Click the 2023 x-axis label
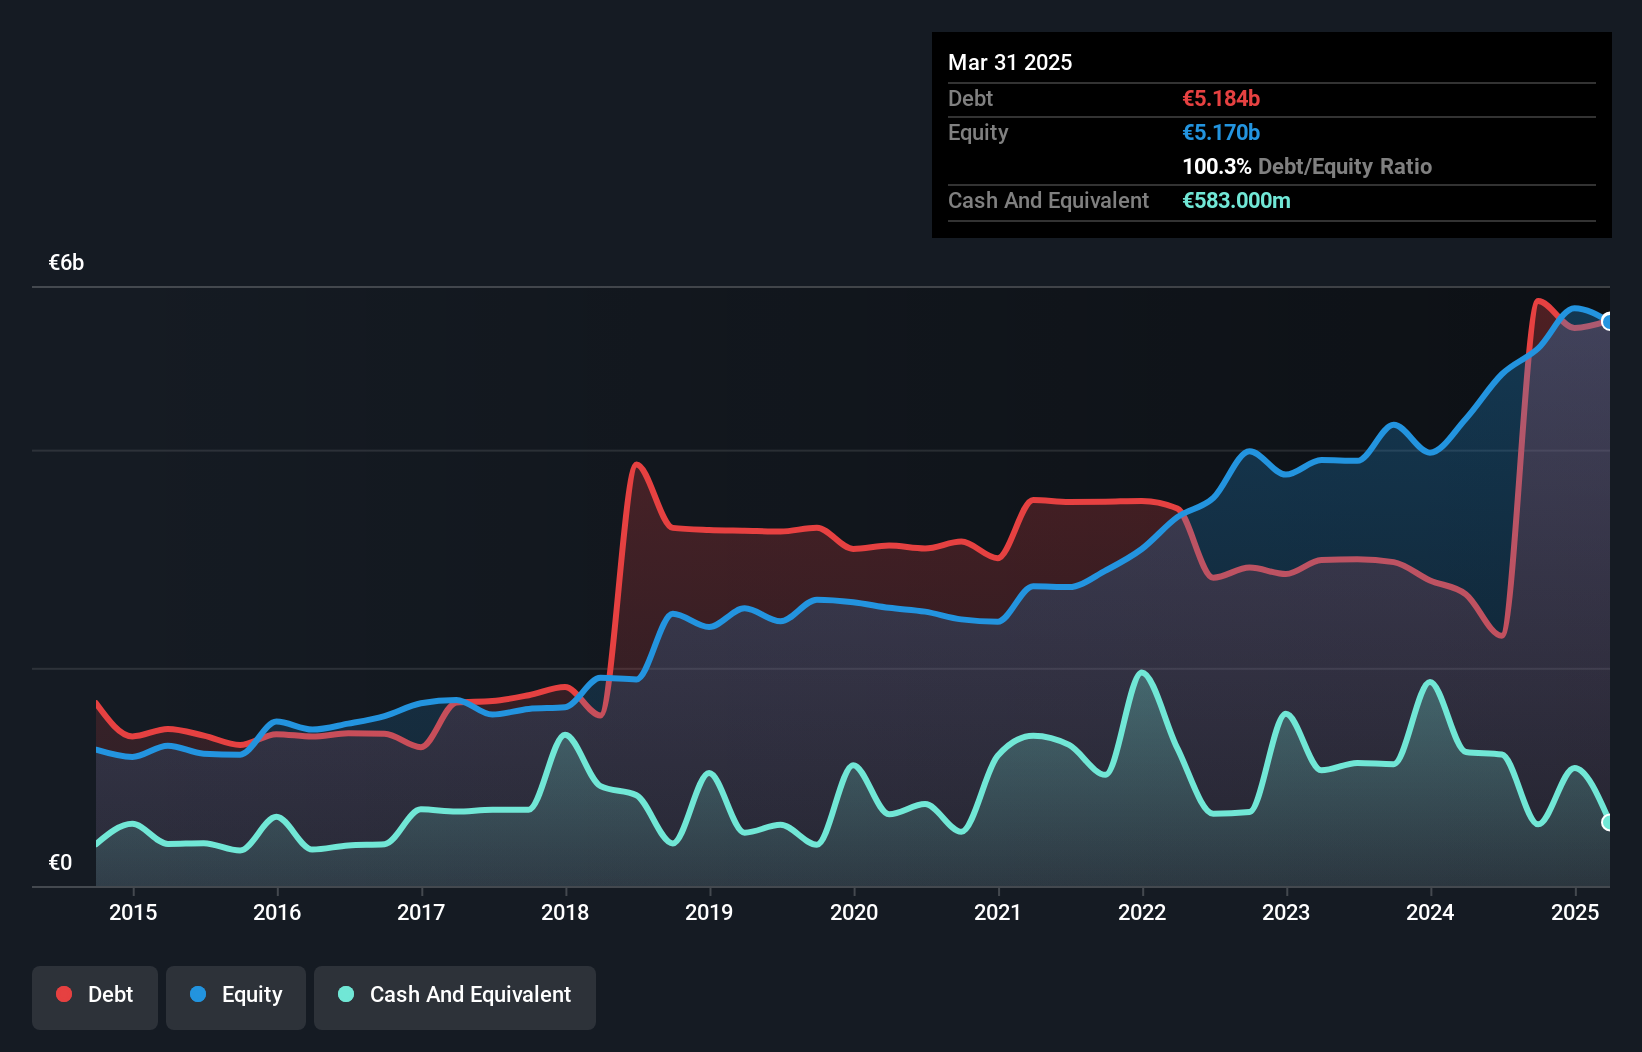The height and width of the screenshot is (1052, 1642). click(x=1286, y=912)
